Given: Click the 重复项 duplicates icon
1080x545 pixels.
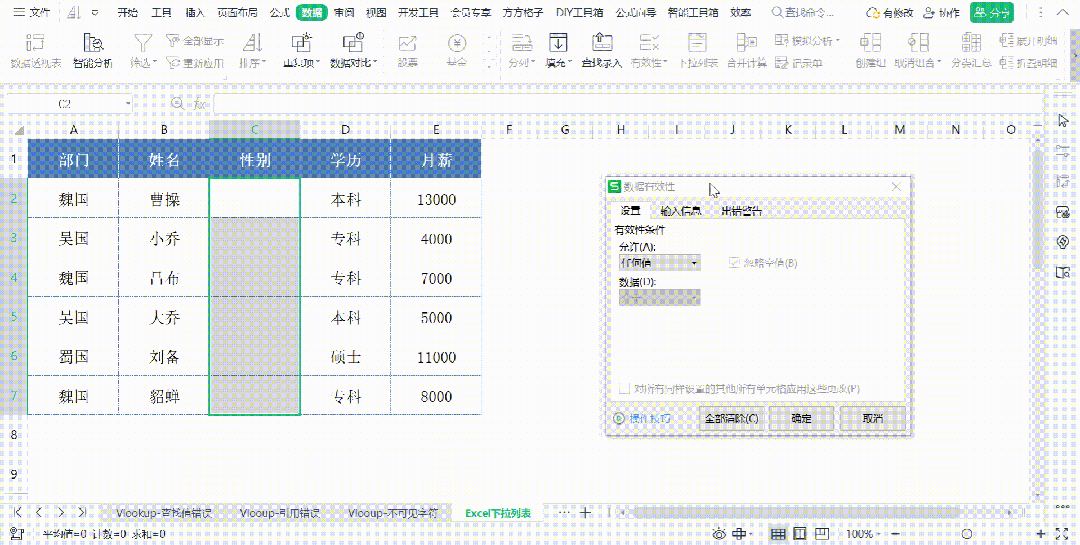Looking at the screenshot, I should (302, 43).
